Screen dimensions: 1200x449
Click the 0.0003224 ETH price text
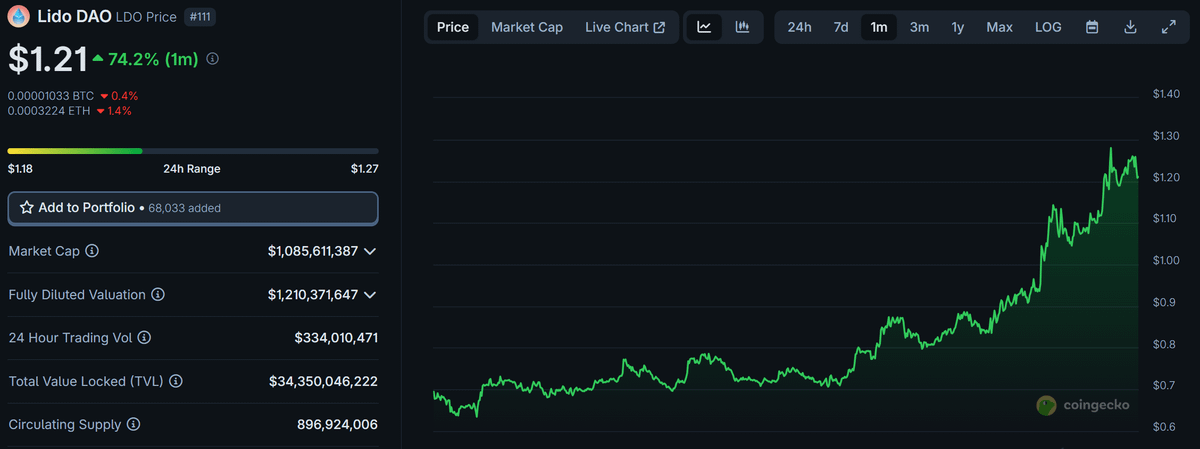(x=48, y=110)
